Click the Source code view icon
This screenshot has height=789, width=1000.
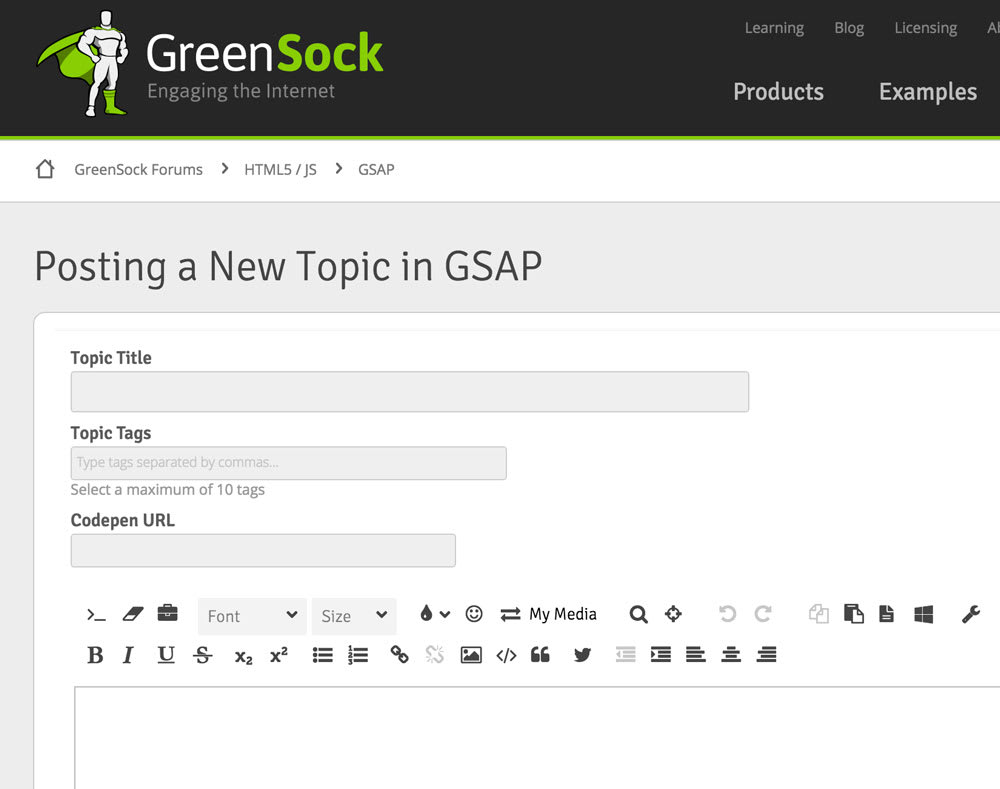96,615
